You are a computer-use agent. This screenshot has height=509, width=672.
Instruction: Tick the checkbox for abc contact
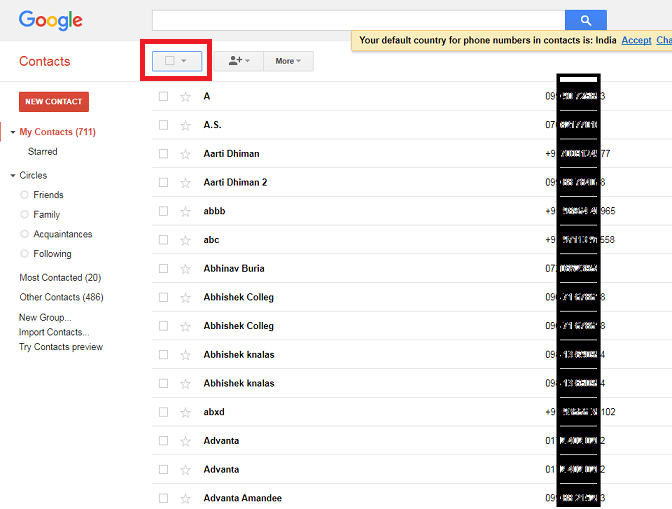click(x=163, y=240)
